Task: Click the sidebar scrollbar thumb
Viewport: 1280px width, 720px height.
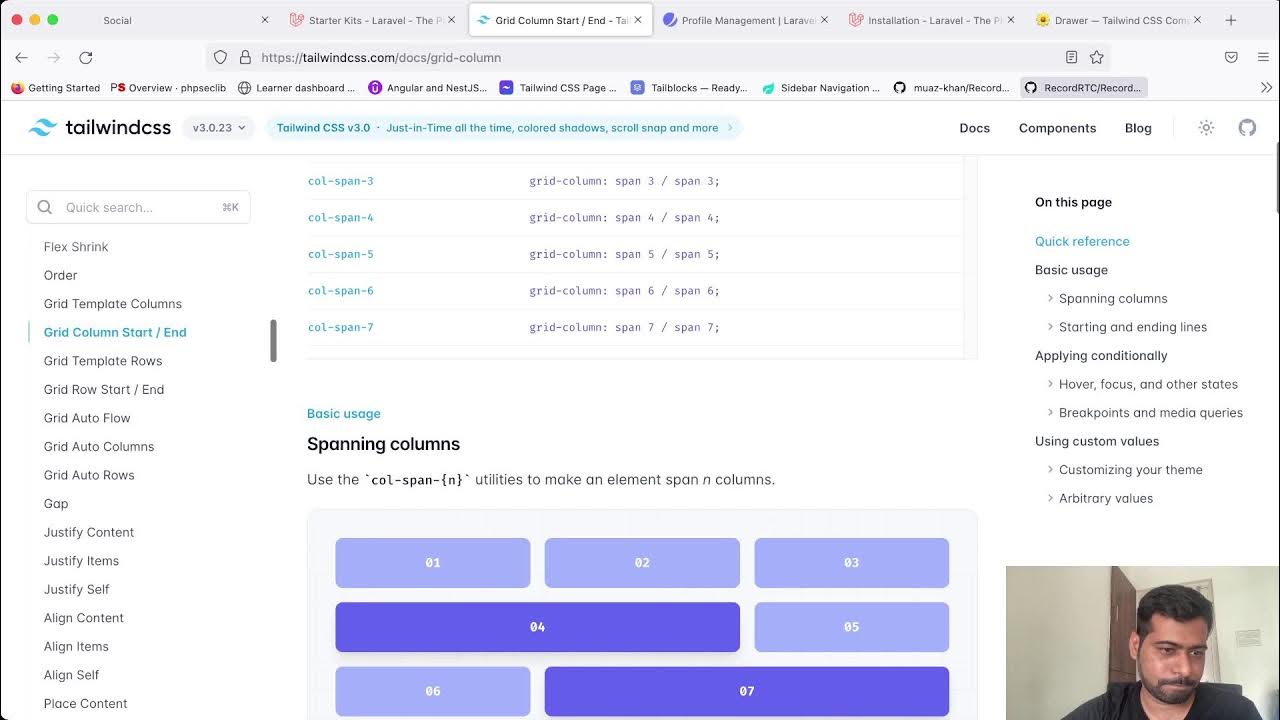Action: [x=273, y=341]
